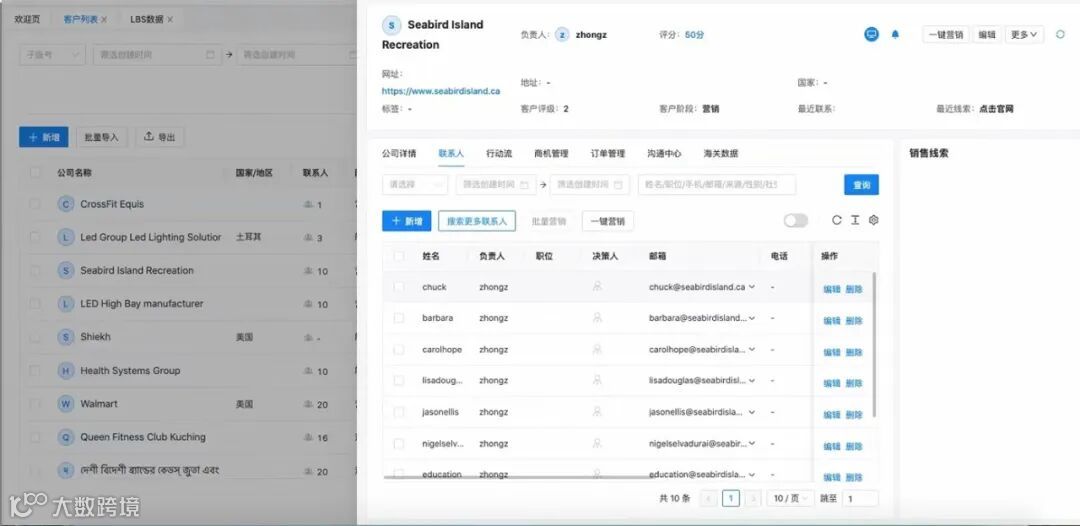The image size is (1080, 526).
Task: Check the box for contact jasonellis
Action: coord(399,412)
